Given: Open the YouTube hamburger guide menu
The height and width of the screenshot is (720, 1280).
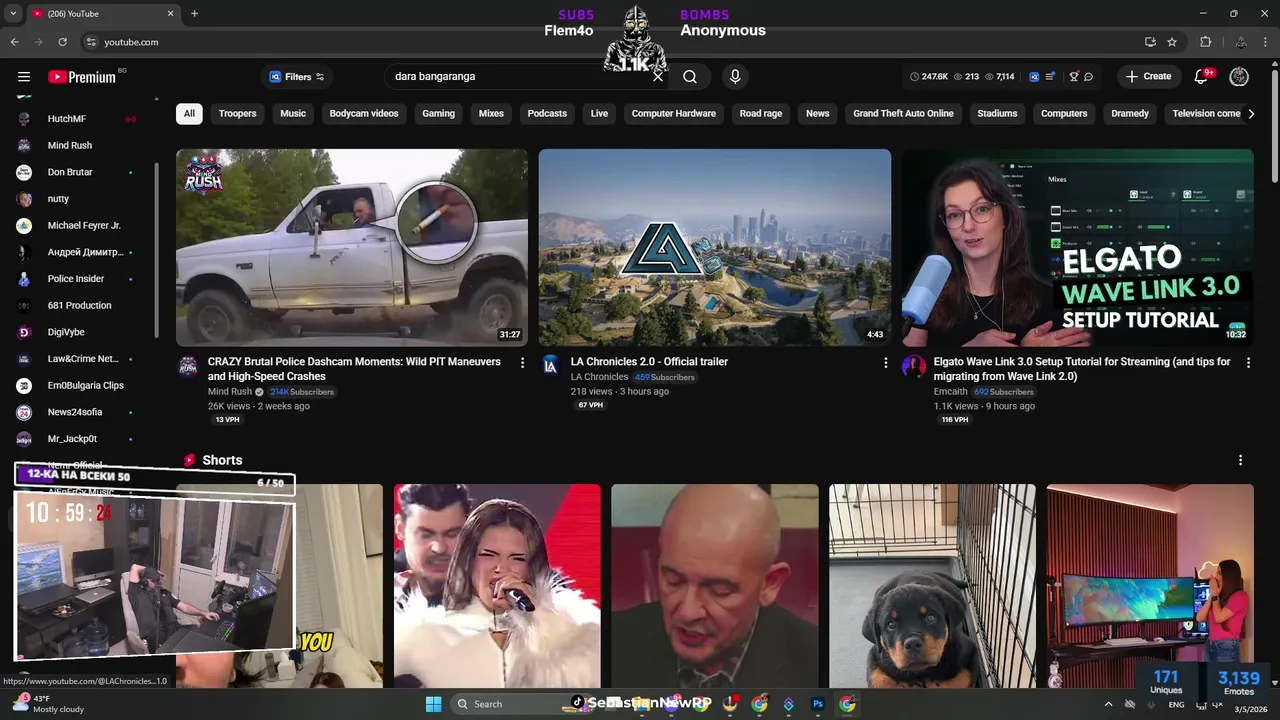Looking at the screenshot, I should coord(24,77).
